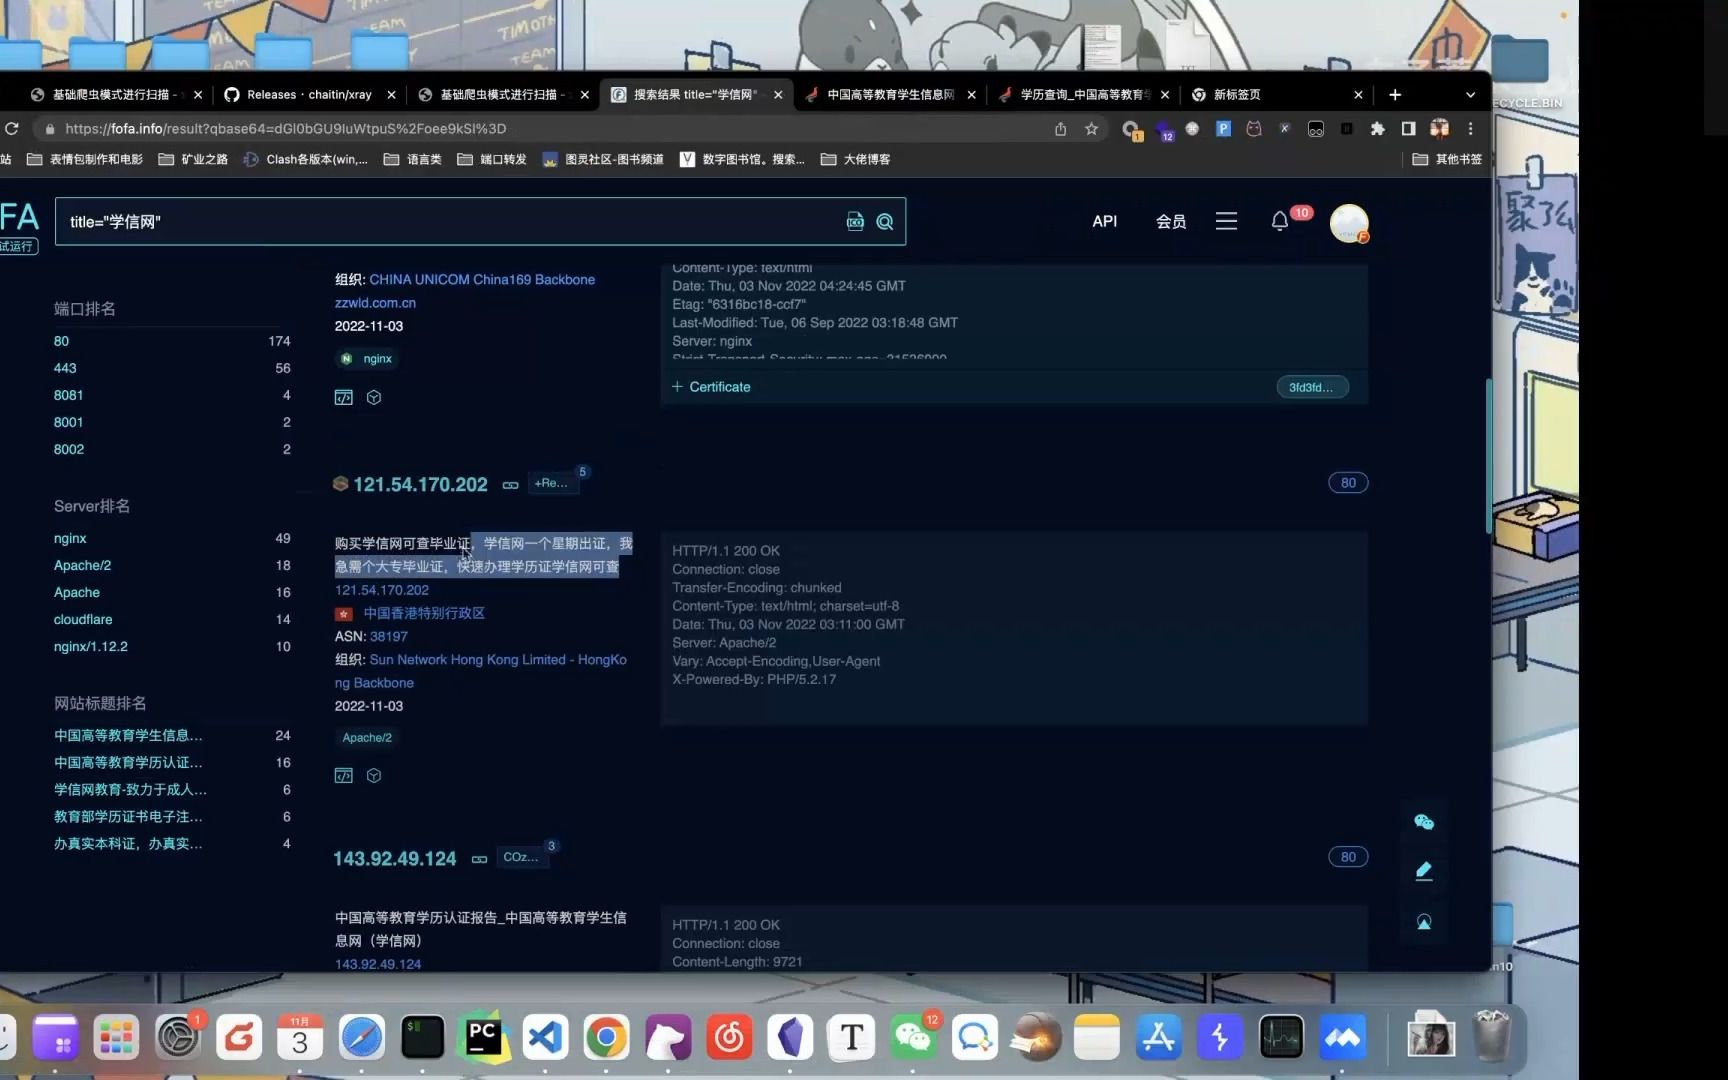Click the back-to-top floating icon
The height and width of the screenshot is (1080, 1728).
click(x=1424, y=921)
